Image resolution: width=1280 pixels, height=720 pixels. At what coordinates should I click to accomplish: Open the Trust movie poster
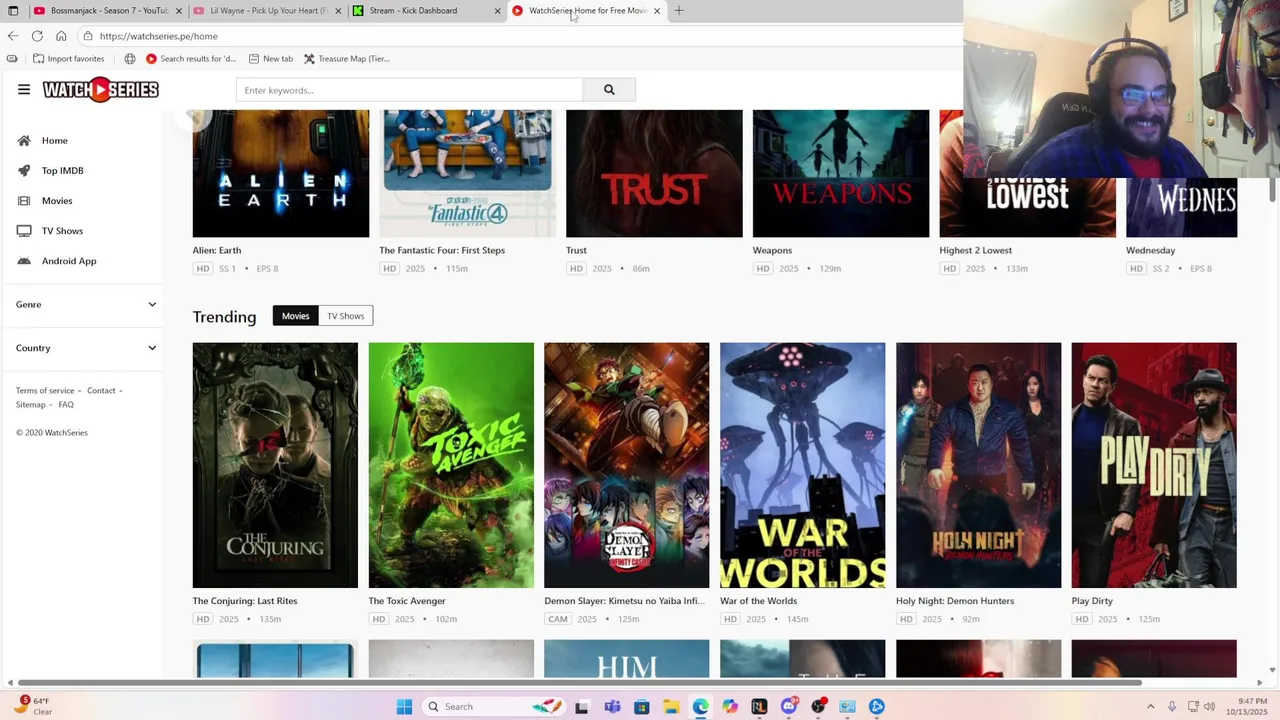coord(654,174)
